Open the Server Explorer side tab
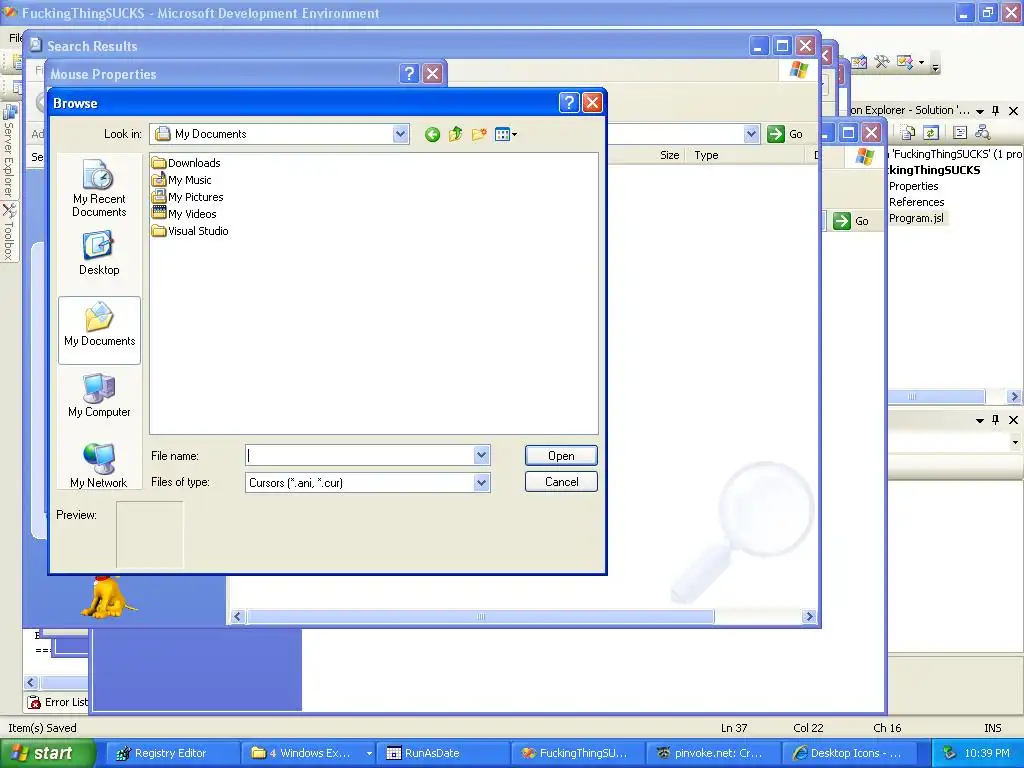 coord(9,151)
